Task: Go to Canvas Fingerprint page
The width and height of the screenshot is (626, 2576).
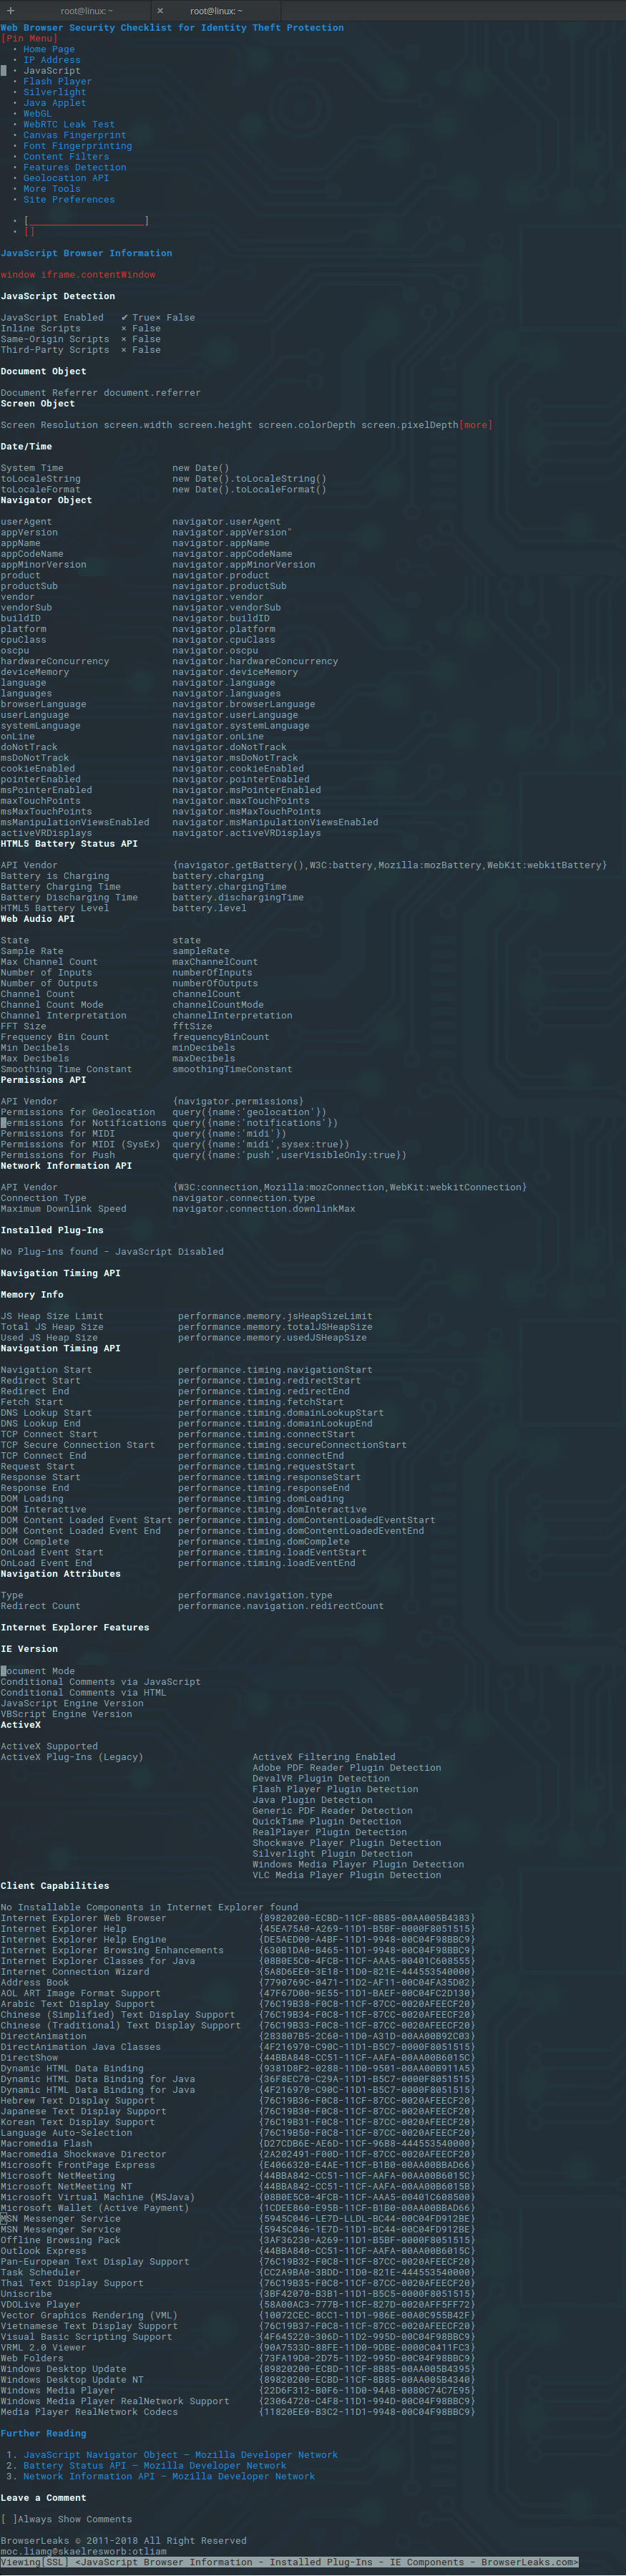Action: 74,135
